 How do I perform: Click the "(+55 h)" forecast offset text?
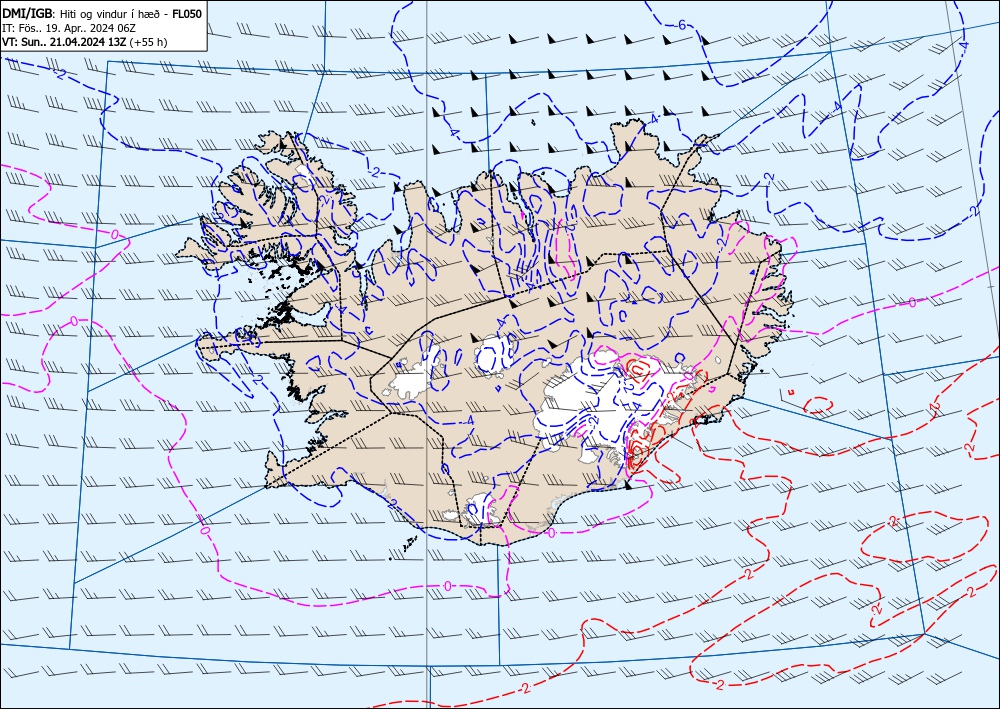click(x=148, y=42)
